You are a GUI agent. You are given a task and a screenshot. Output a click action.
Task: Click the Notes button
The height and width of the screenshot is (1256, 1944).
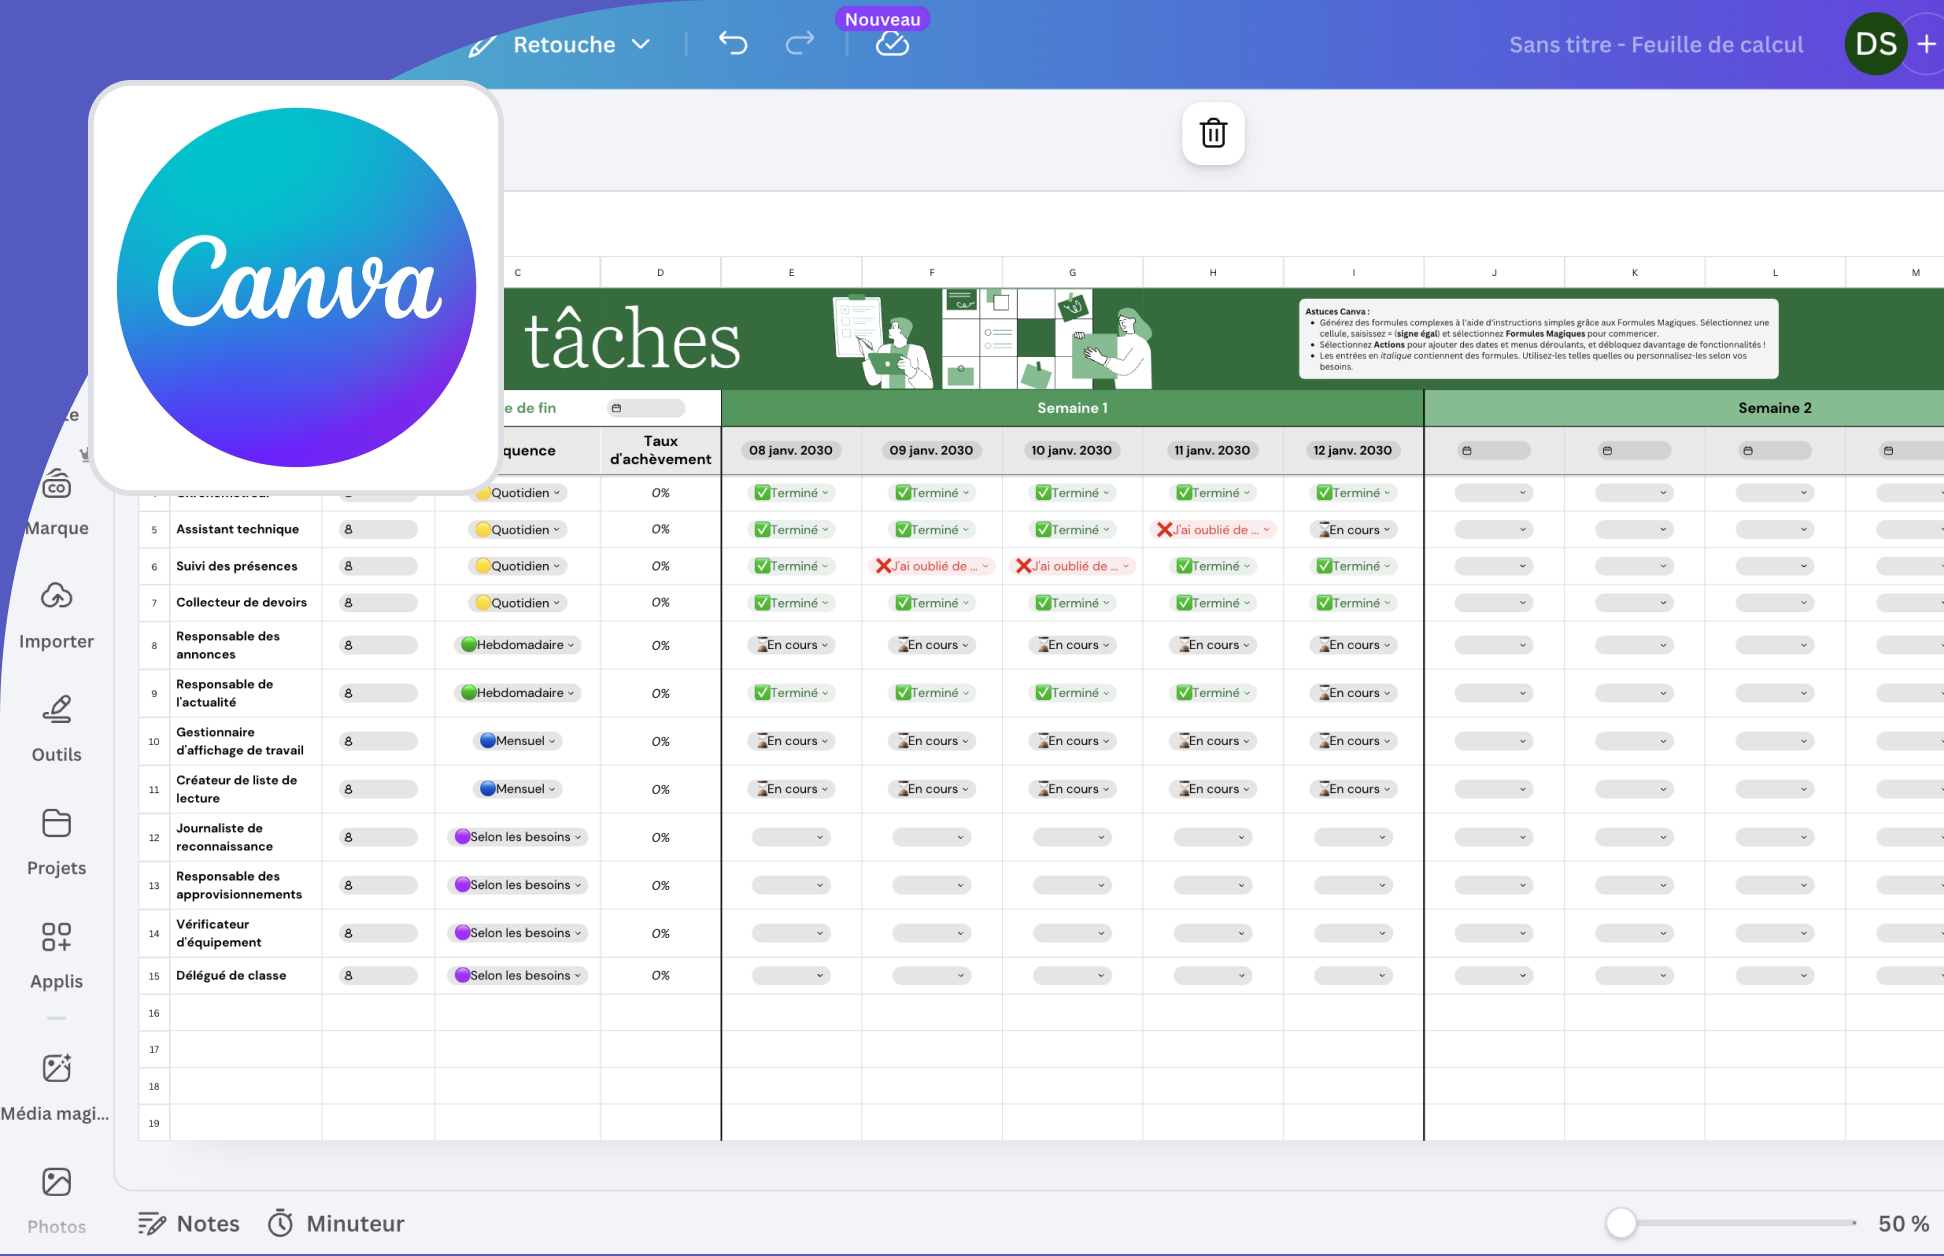pos(189,1223)
